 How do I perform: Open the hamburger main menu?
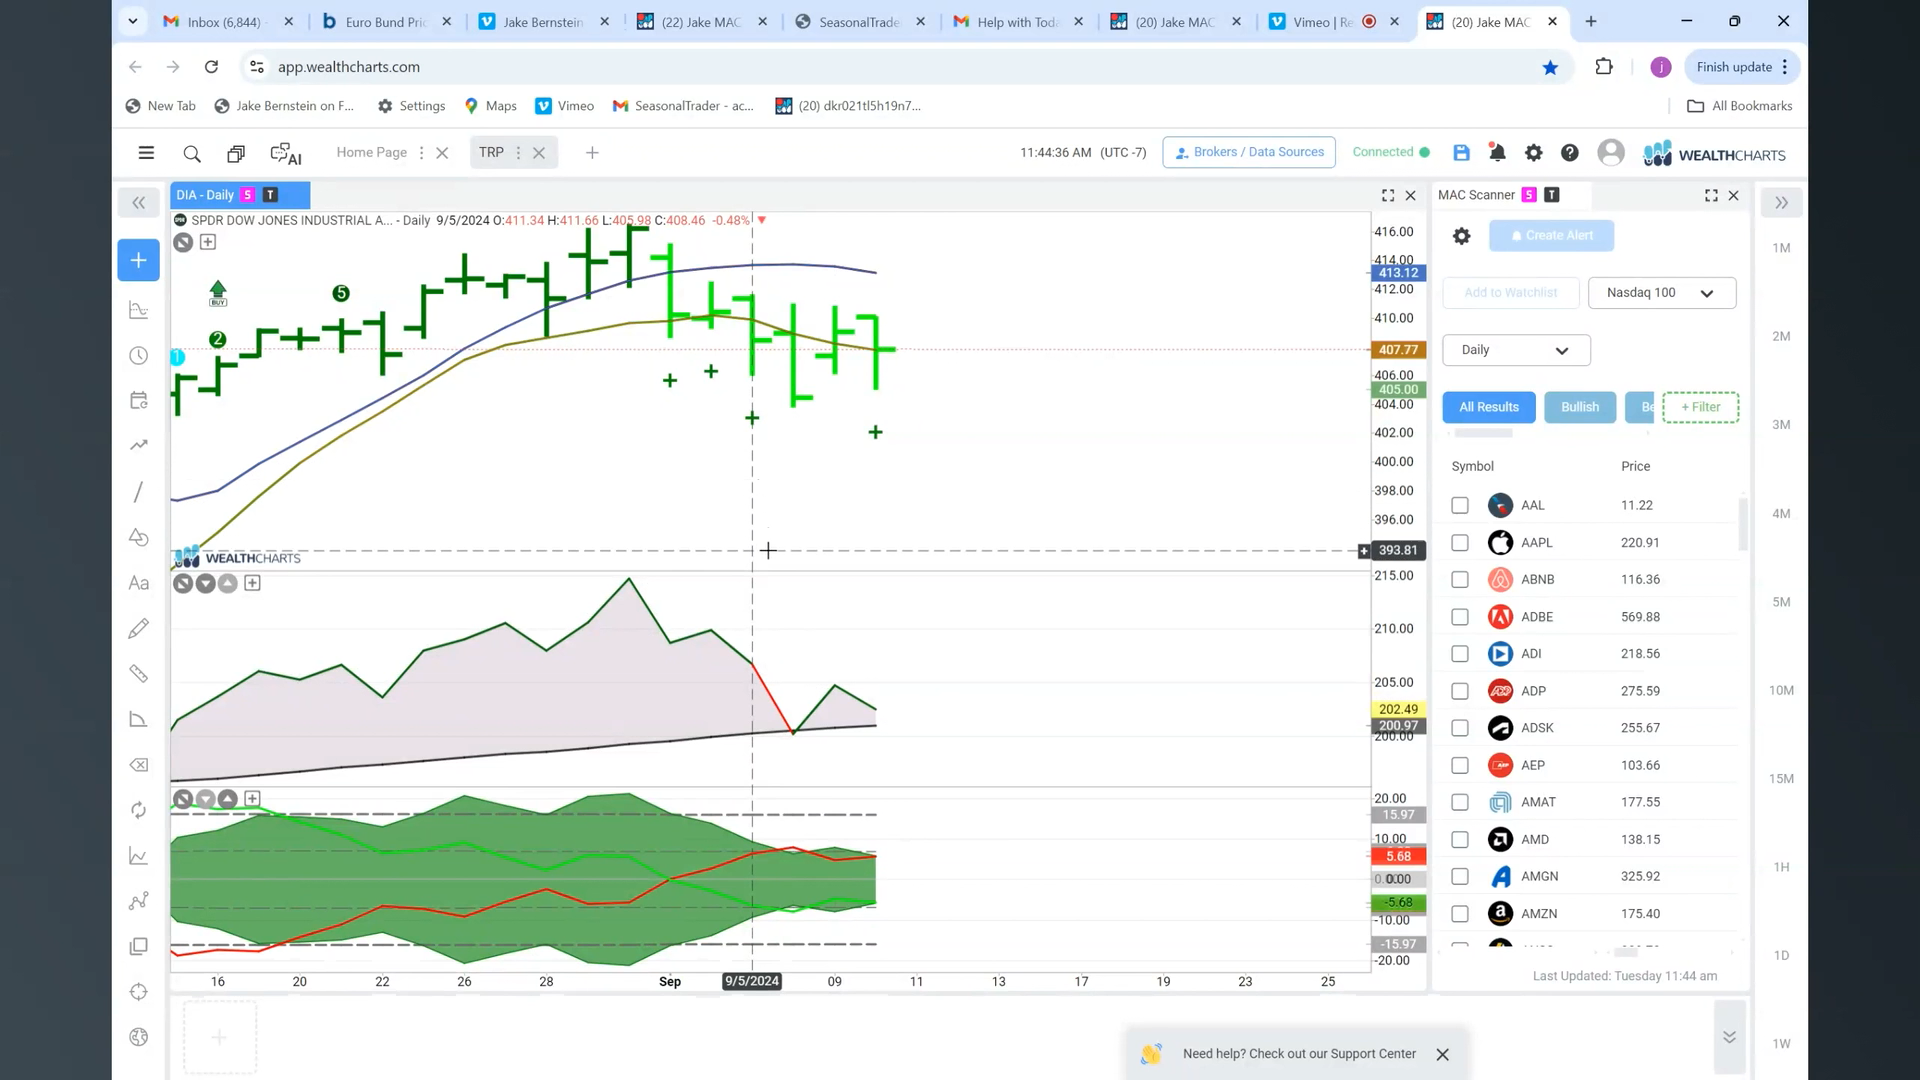coord(146,153)
